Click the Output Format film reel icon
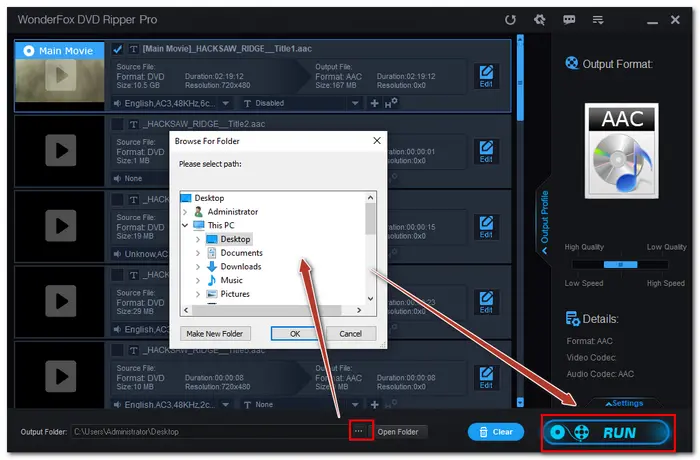This screenshot has height=460, width=700. (x=572, y=63)
